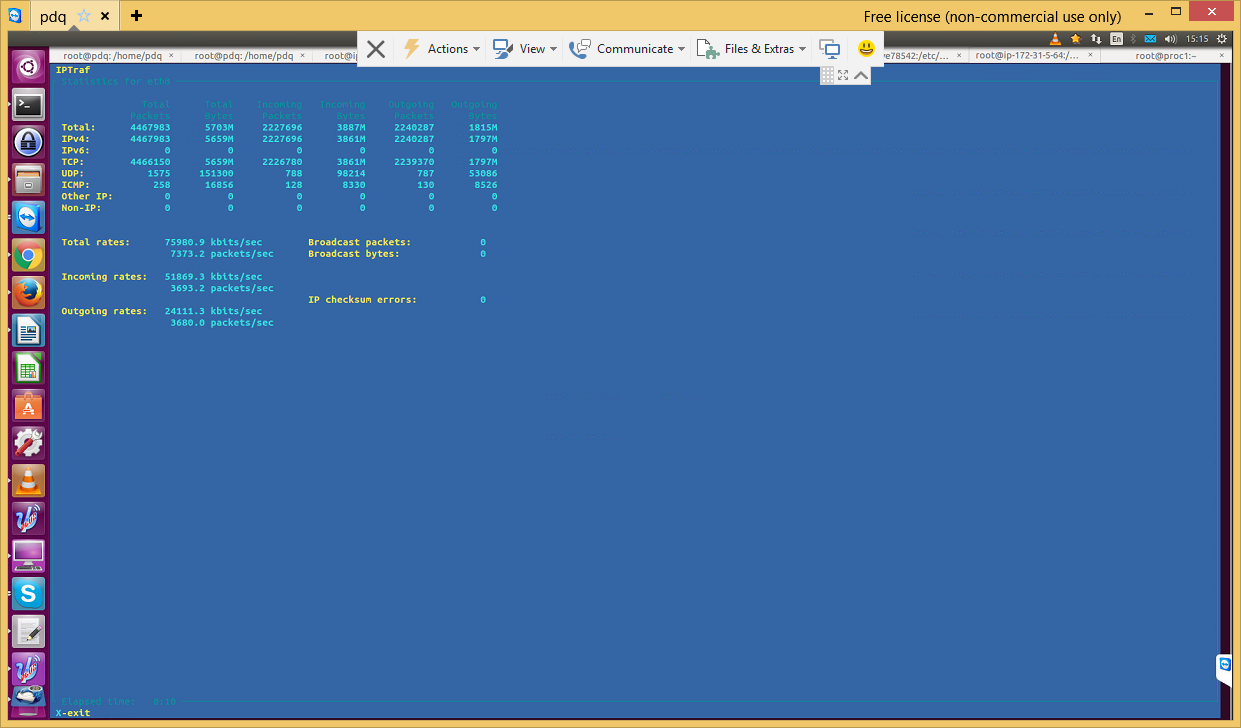Image resolution: width=1241 pixels, height=728 pixels.
Task: Click the X-exit command at bottom
Action: click(73, 713)
